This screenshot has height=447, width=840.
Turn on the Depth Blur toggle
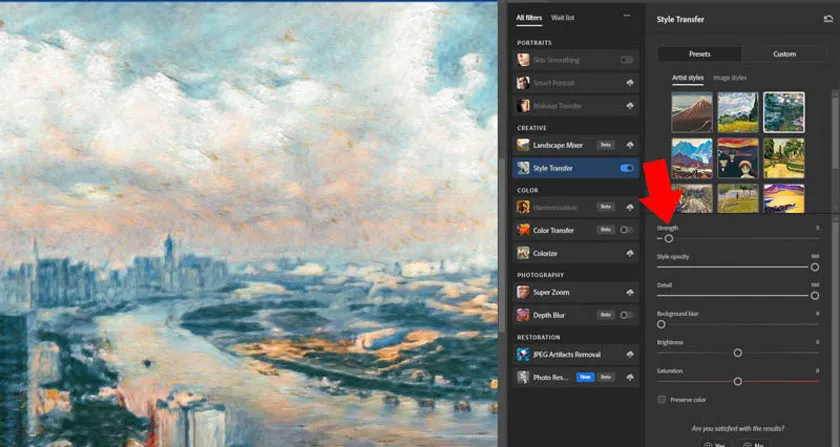[627, 315]
